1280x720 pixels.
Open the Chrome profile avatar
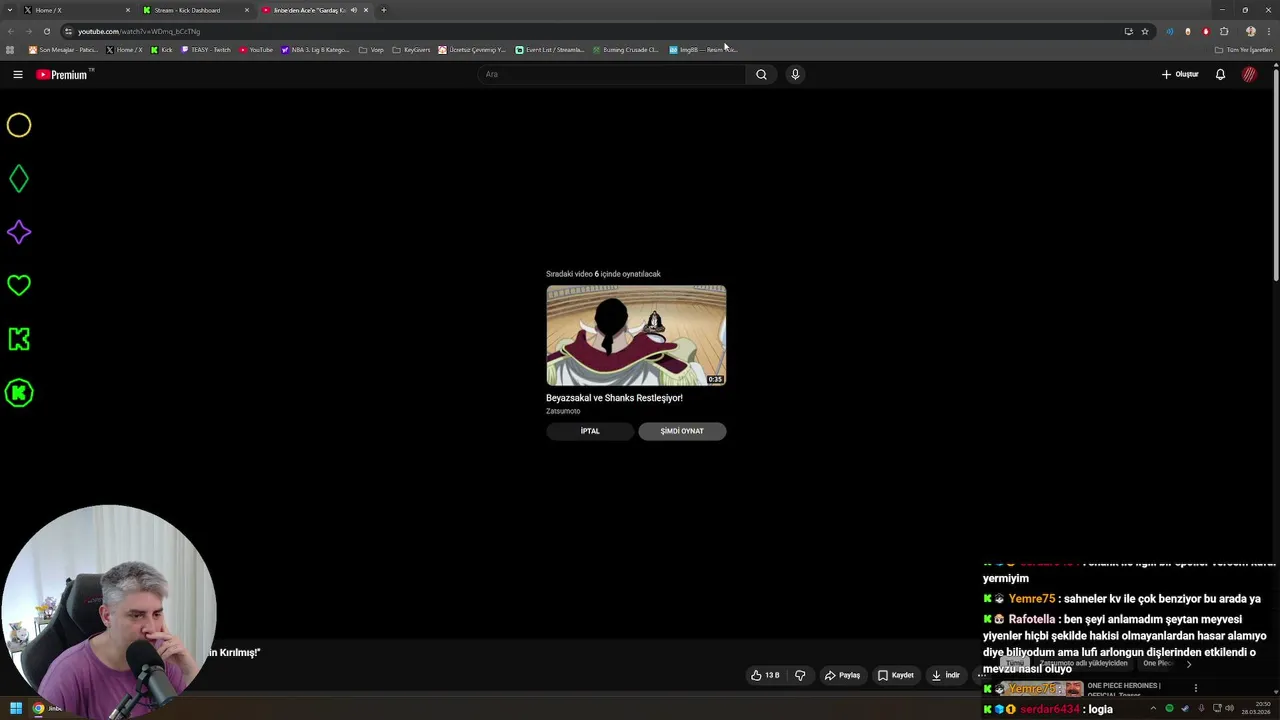[x=1250, y=31]
